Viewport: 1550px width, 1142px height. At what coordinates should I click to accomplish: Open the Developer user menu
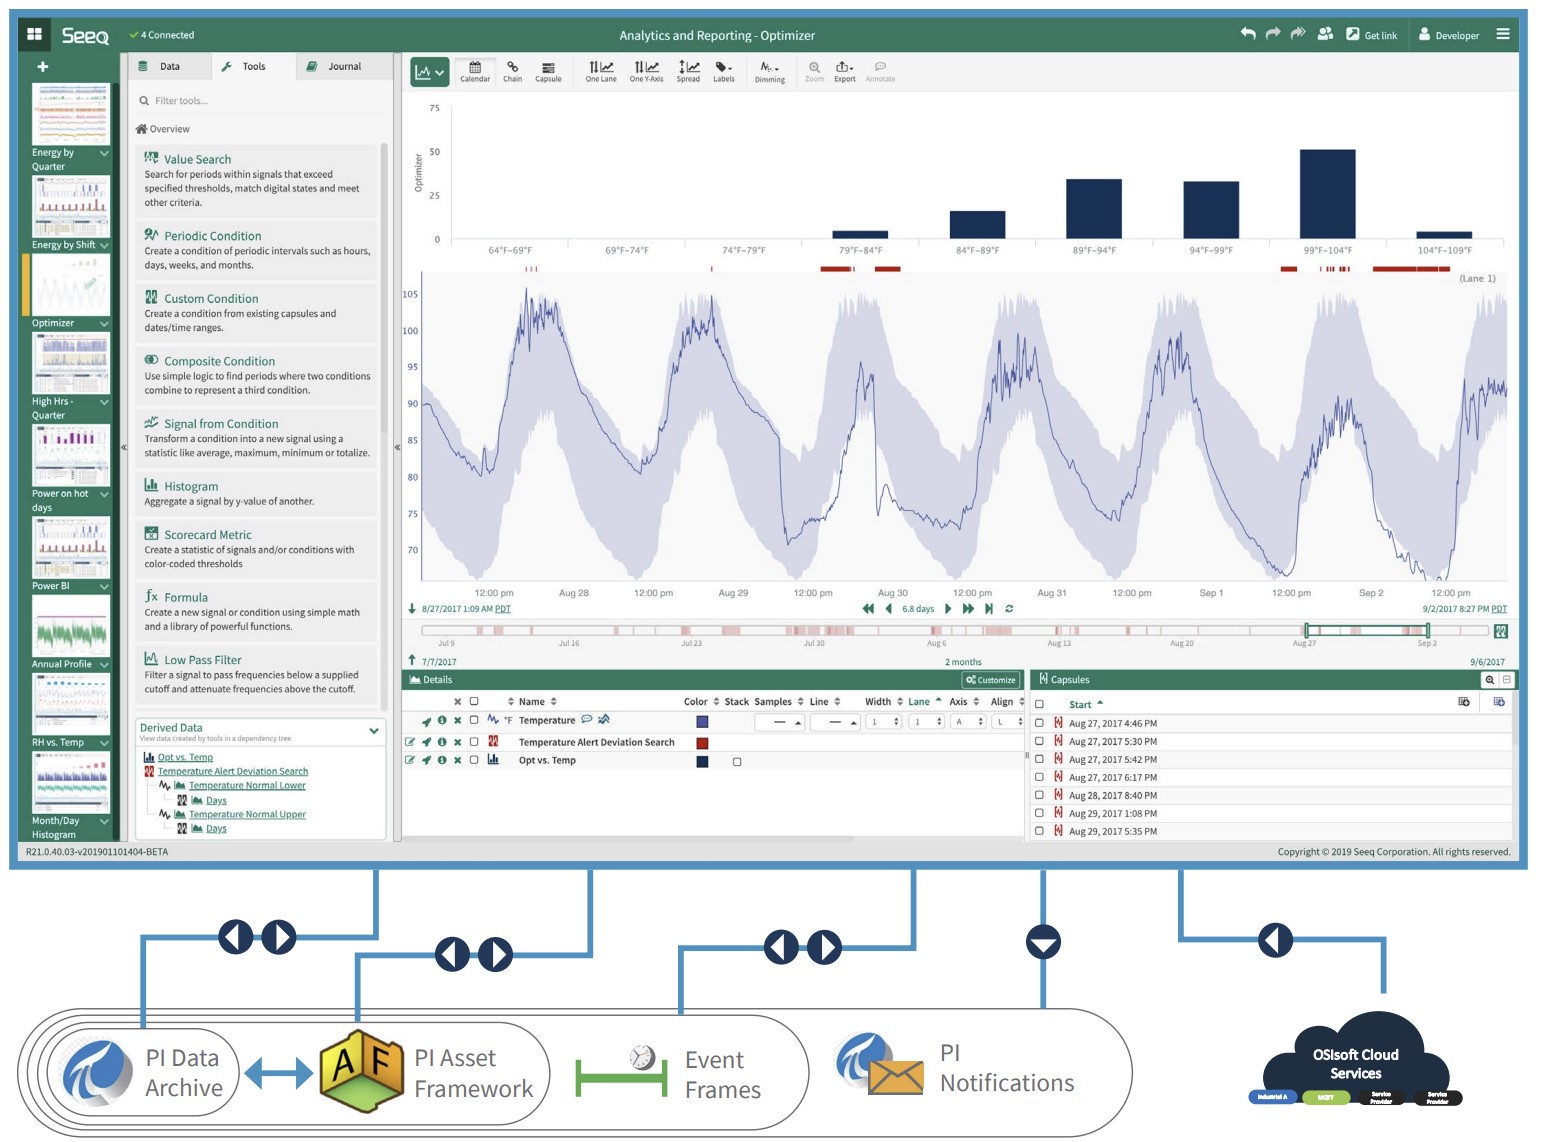click(1449, 35)
